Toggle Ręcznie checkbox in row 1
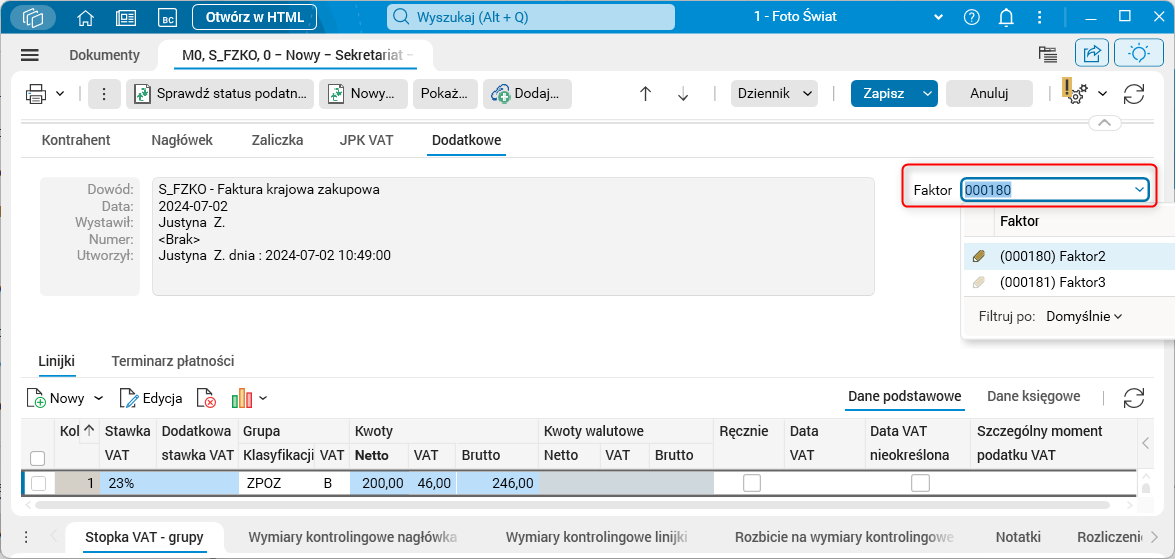Image resolution: width=1175 pixels, height=559 pixels. click(752, 483)
